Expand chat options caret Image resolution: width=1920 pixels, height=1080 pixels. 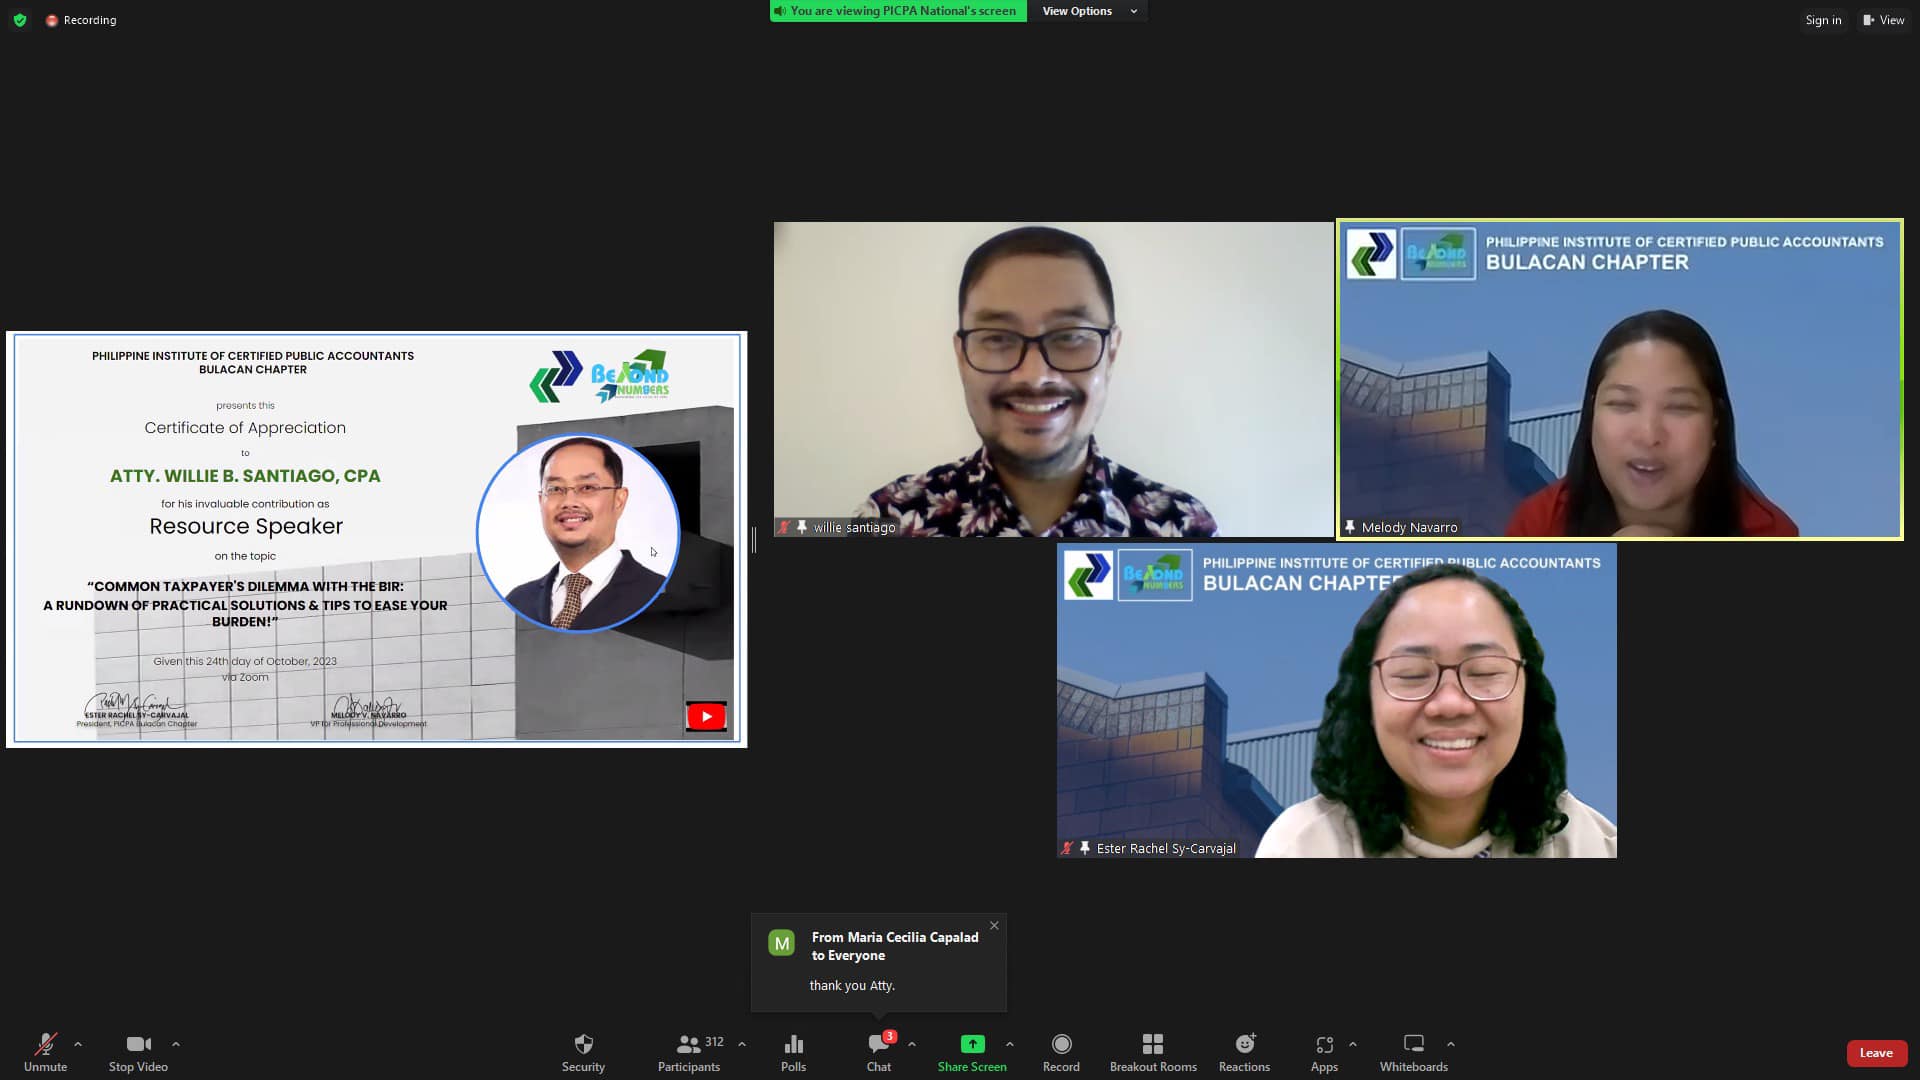[912, 1044]
